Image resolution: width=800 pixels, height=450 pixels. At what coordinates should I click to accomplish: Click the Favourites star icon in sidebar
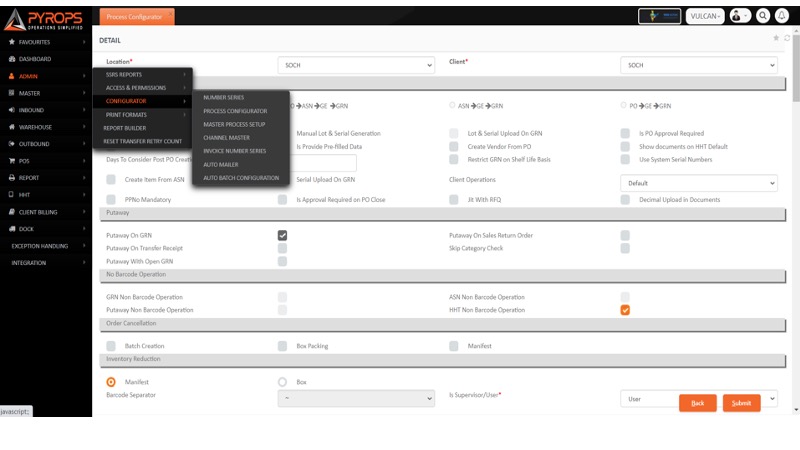(12, 42)
